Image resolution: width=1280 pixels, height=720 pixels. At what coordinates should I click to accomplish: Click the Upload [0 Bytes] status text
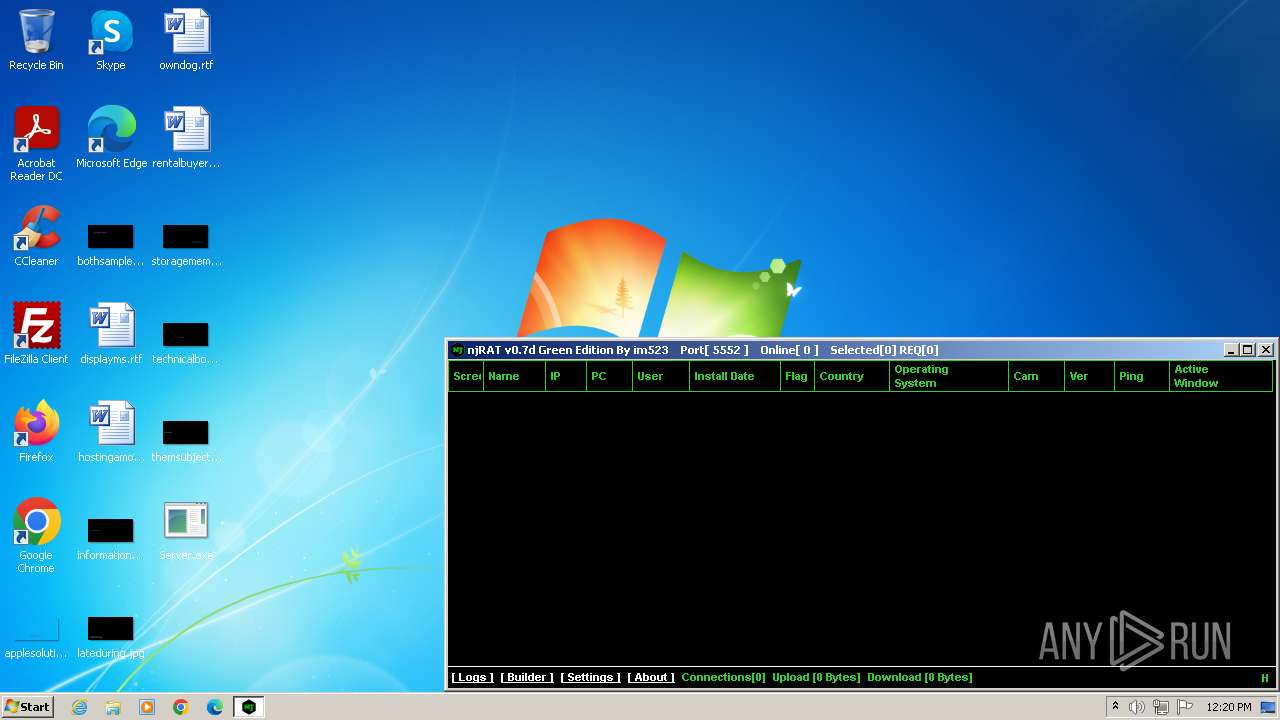click(x=816, y=677)
